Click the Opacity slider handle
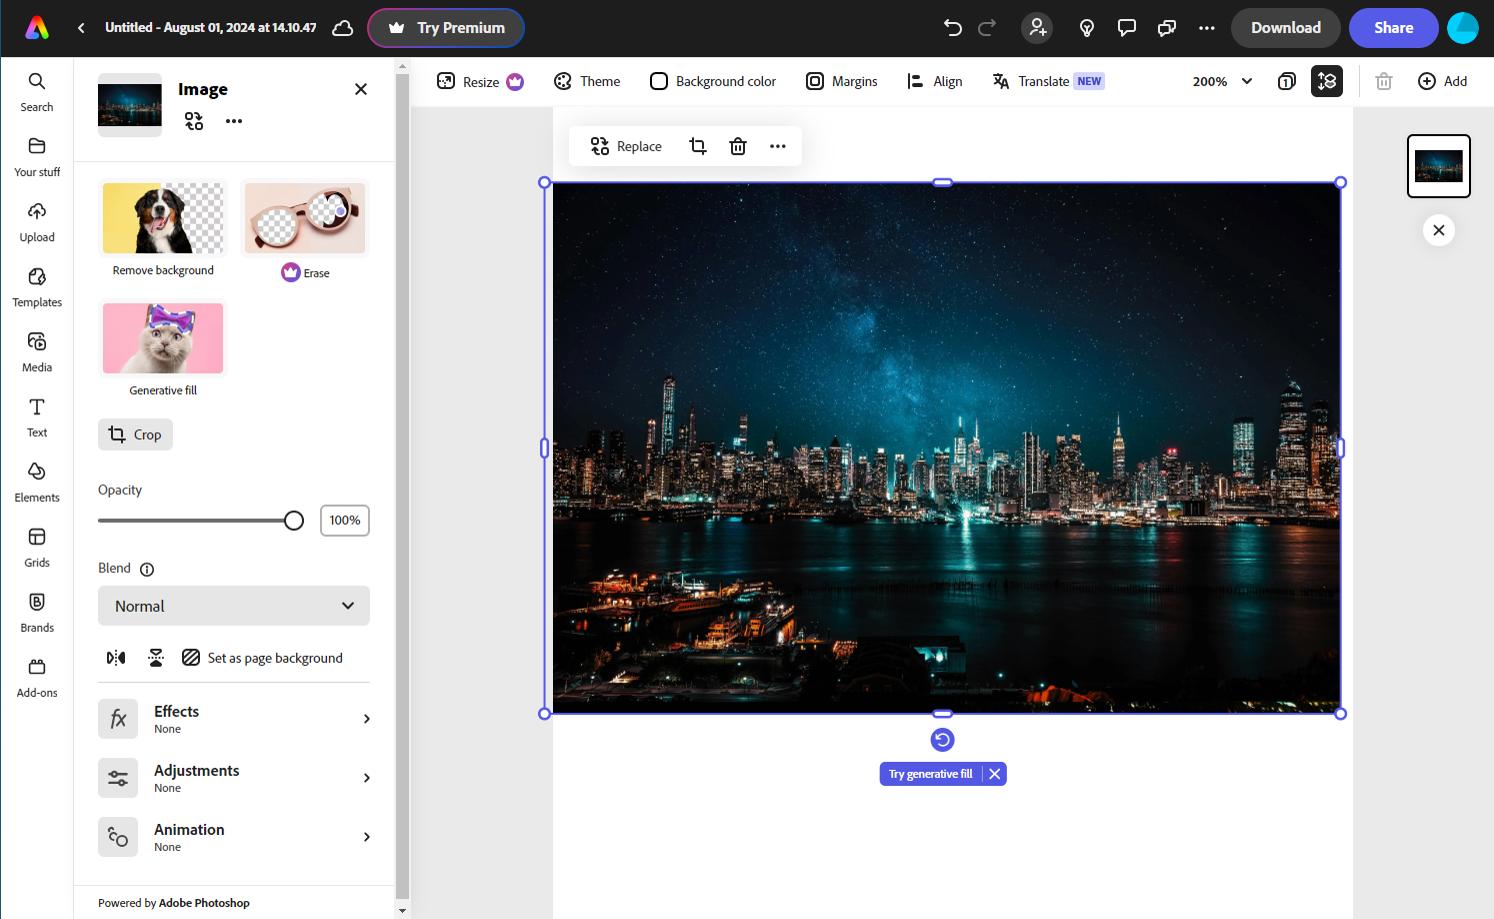Screen dimensions: 1494x919 point(294,520)
